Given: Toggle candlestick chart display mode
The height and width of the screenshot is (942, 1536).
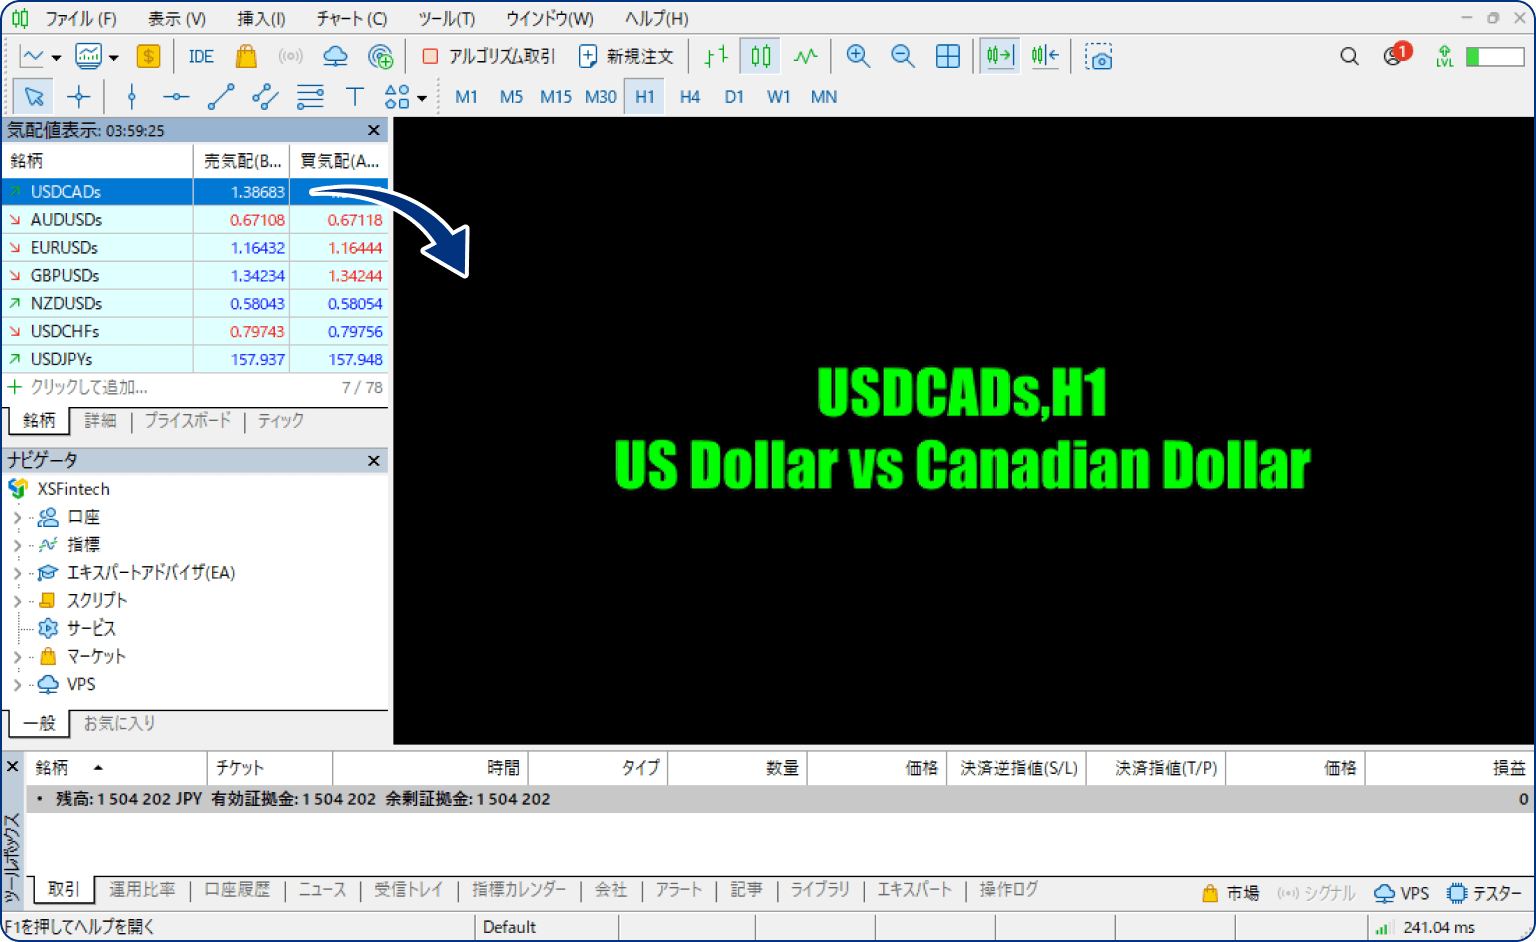Looking at the screenshot, I should (x=760, y=57).
